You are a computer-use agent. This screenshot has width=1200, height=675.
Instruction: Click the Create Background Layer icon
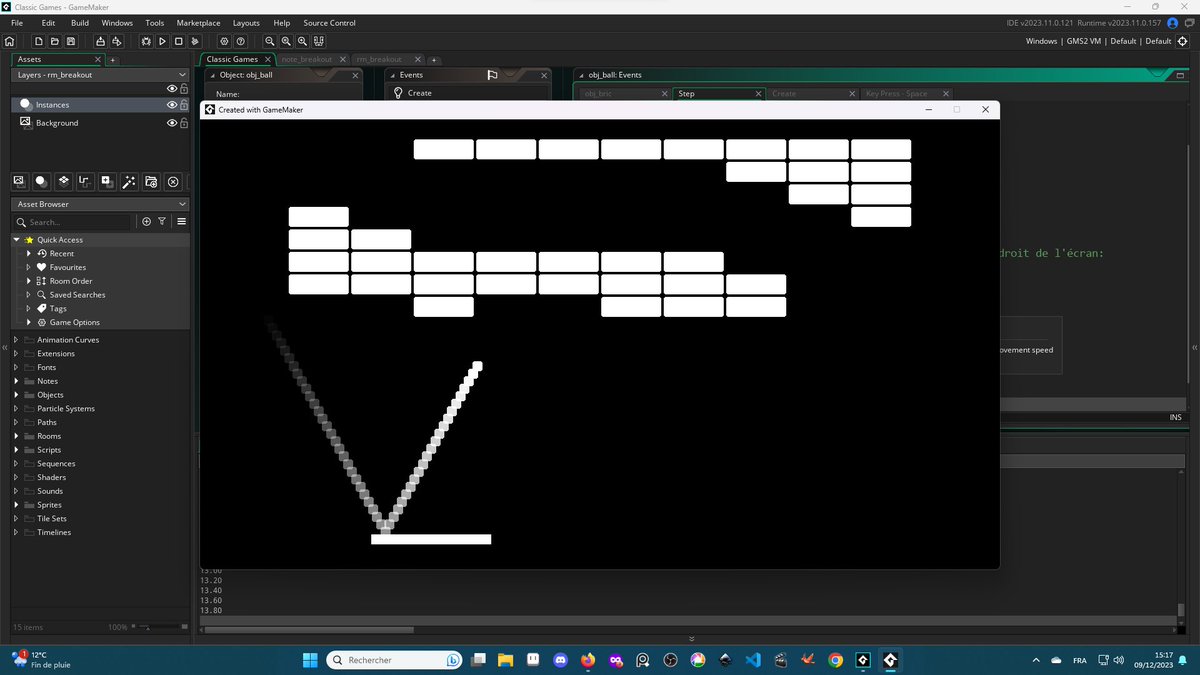pyautogui.click(x=19, y=181)
